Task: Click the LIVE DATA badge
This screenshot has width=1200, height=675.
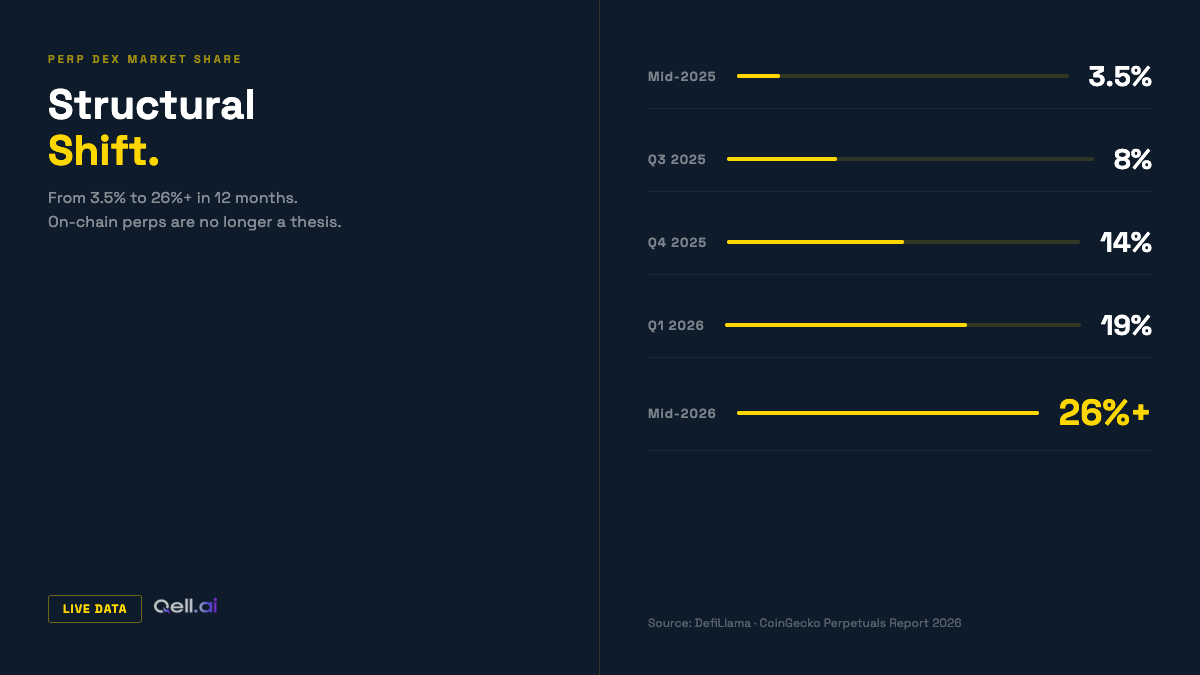Action: coord(95,609)
